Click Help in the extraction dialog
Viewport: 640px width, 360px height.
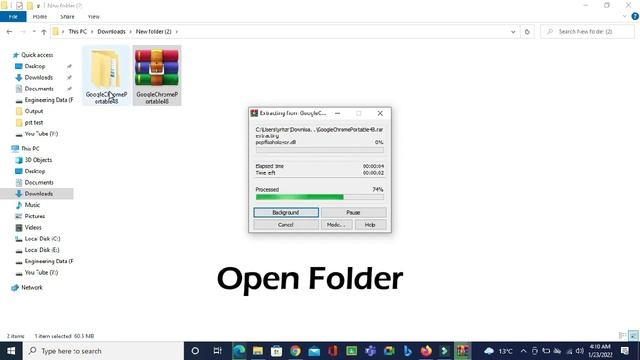[x=370, y=224]
